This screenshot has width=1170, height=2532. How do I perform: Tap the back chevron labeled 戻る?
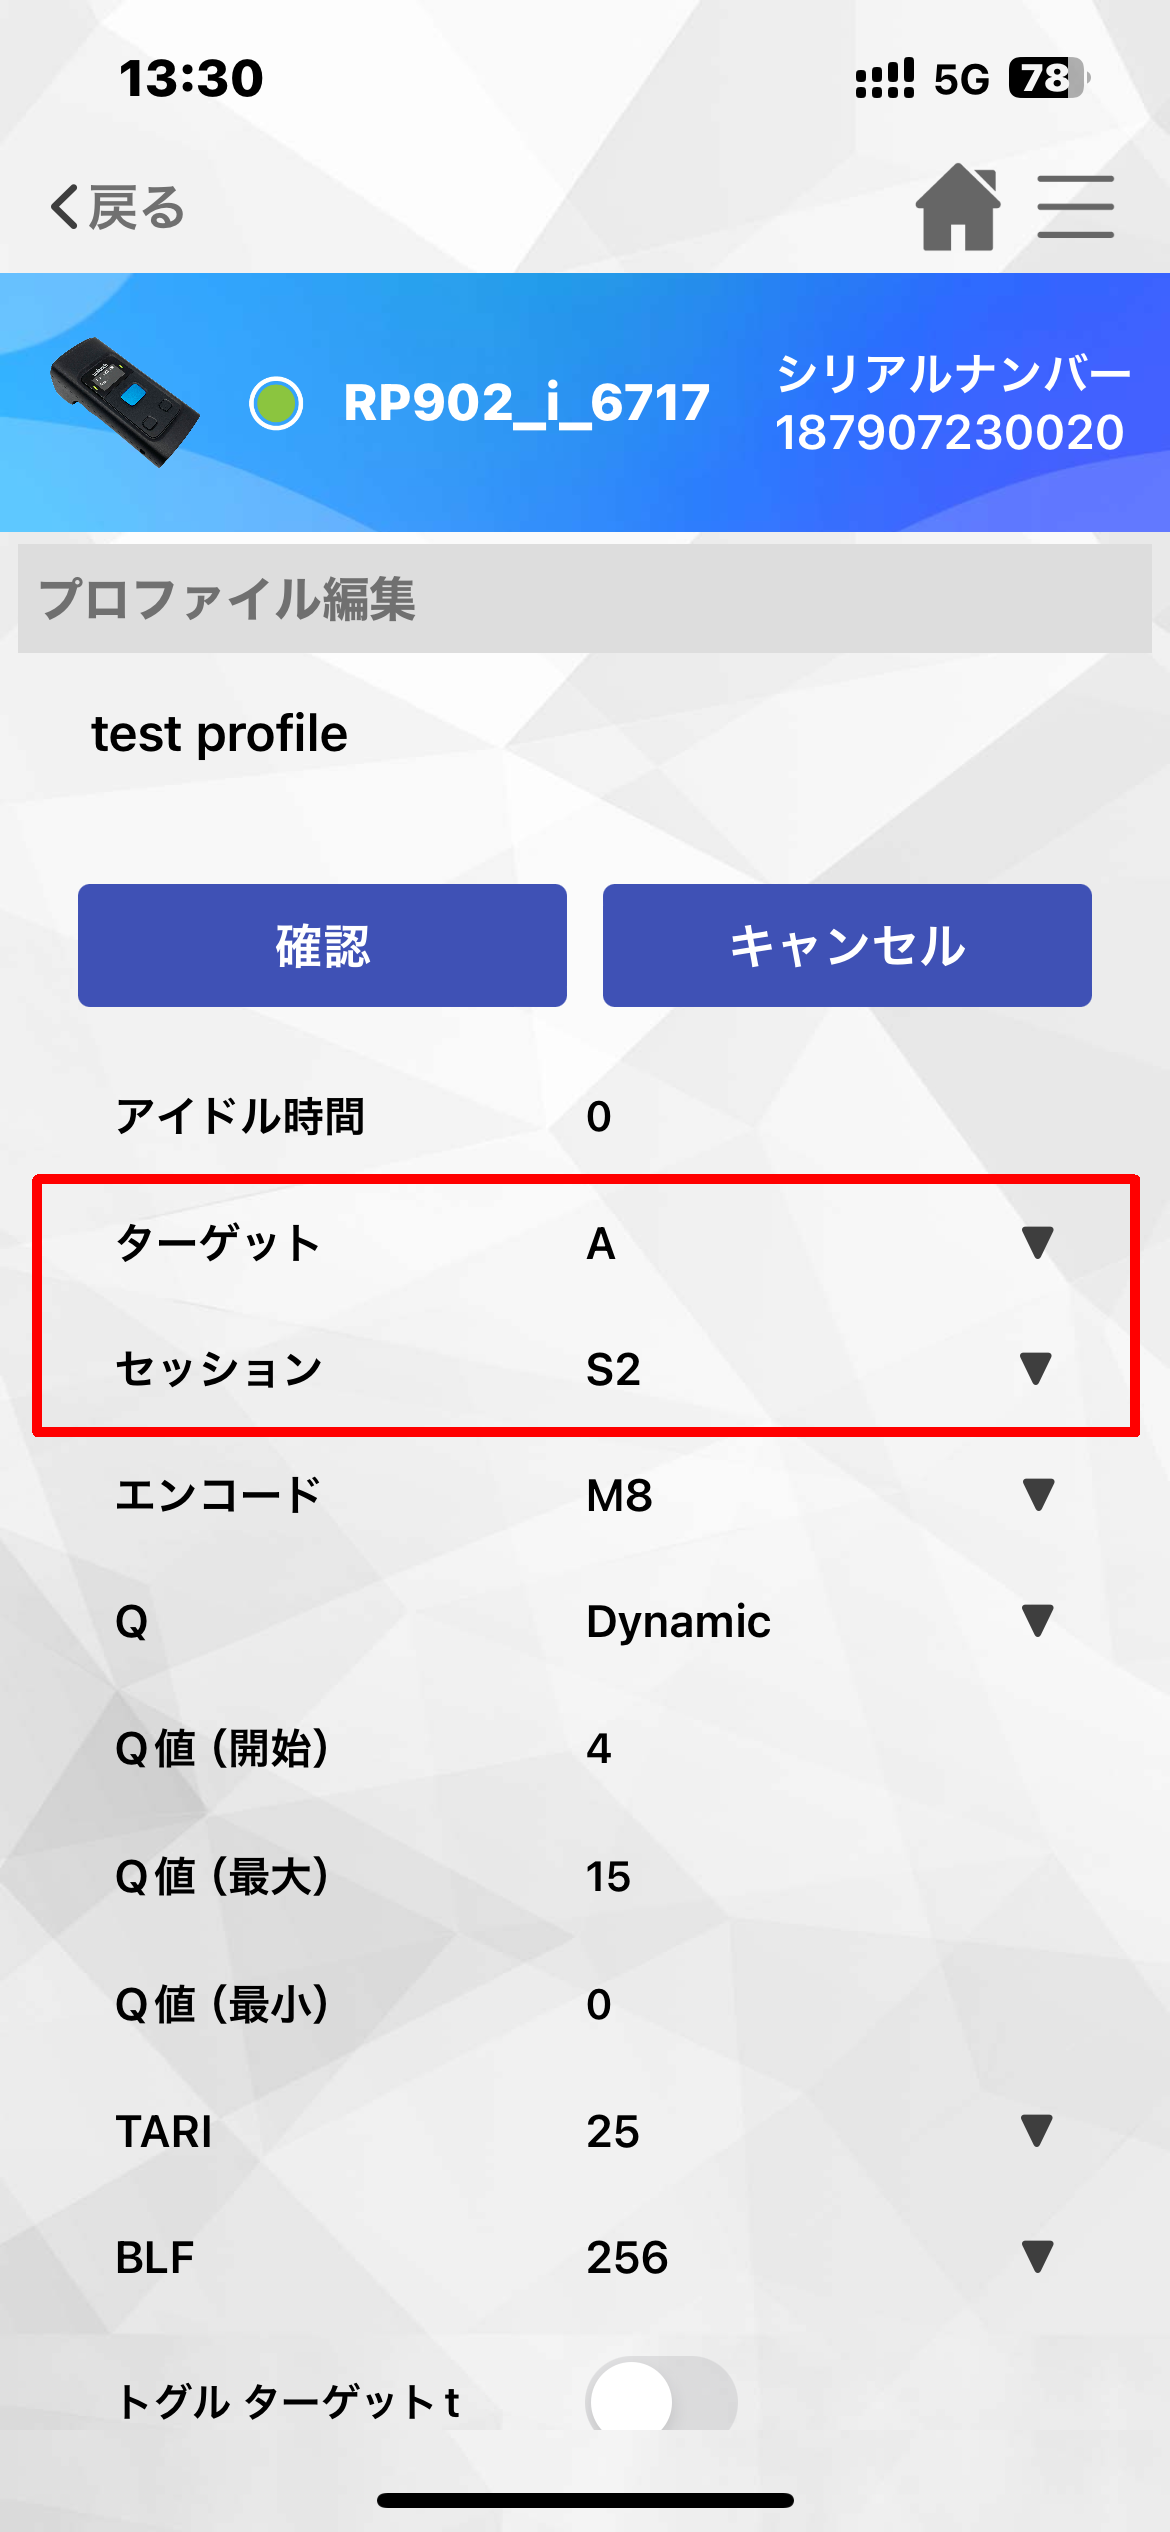click(118, 208)
